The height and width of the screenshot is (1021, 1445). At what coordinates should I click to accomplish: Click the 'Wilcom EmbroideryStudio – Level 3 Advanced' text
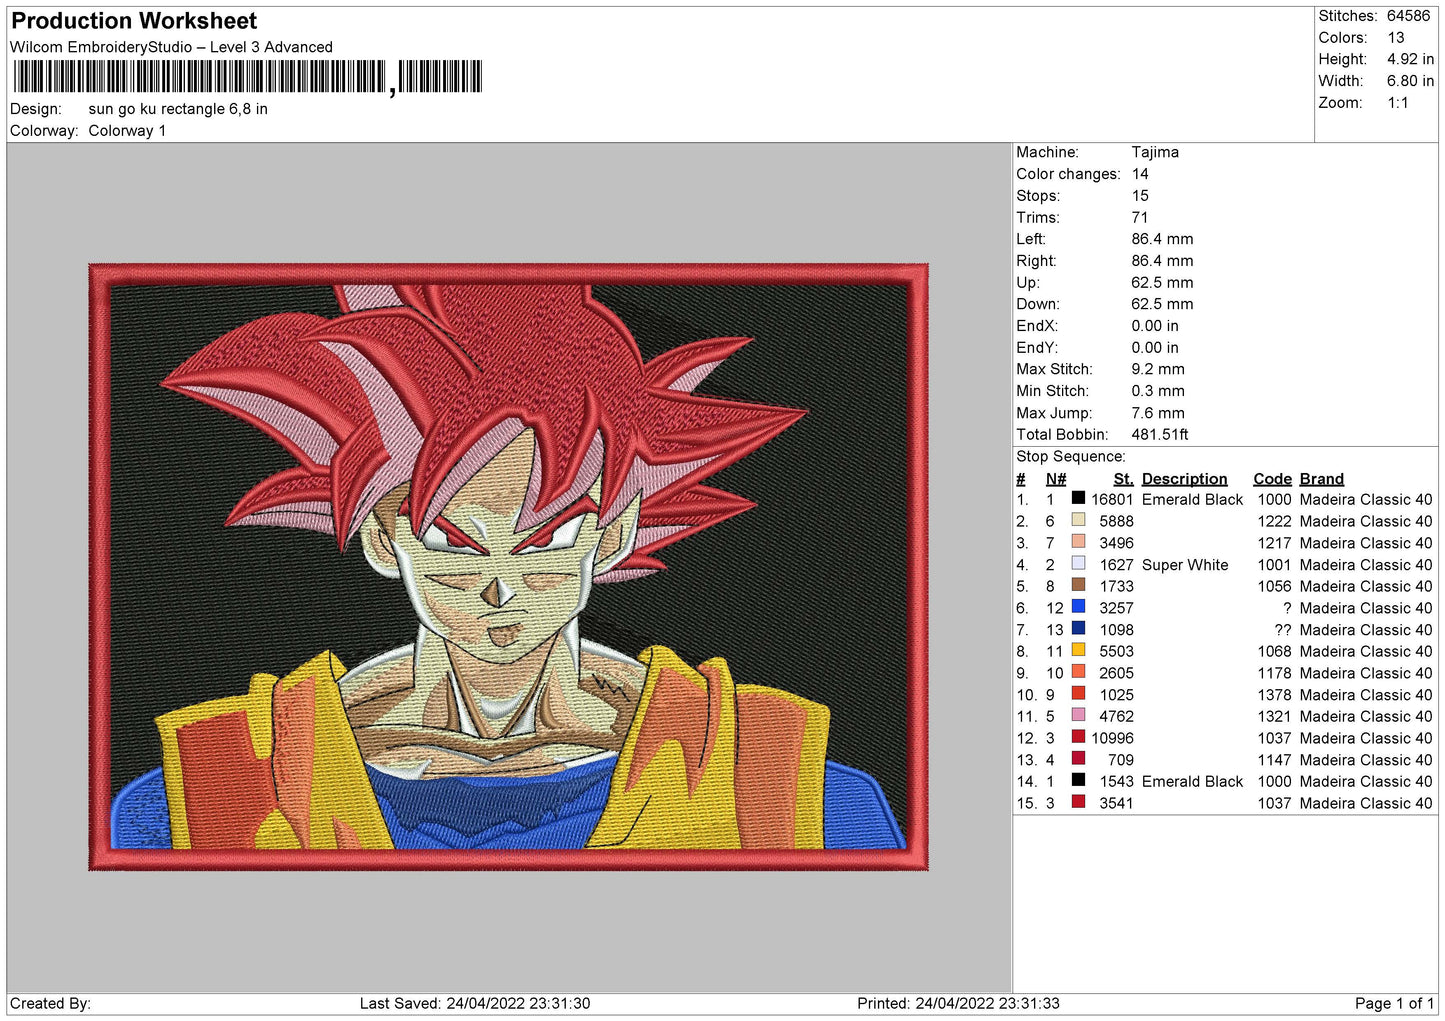coord(171,47)
